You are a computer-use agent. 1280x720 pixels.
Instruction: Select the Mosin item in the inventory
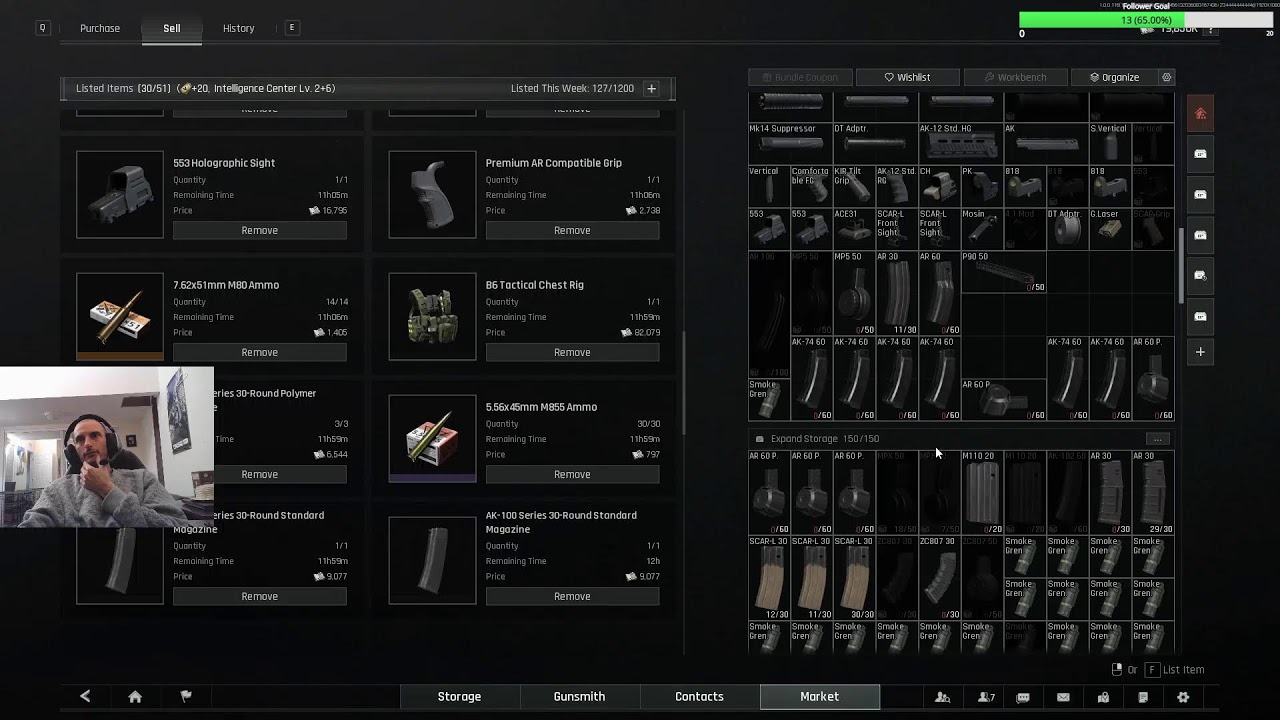tap(981, 229)
